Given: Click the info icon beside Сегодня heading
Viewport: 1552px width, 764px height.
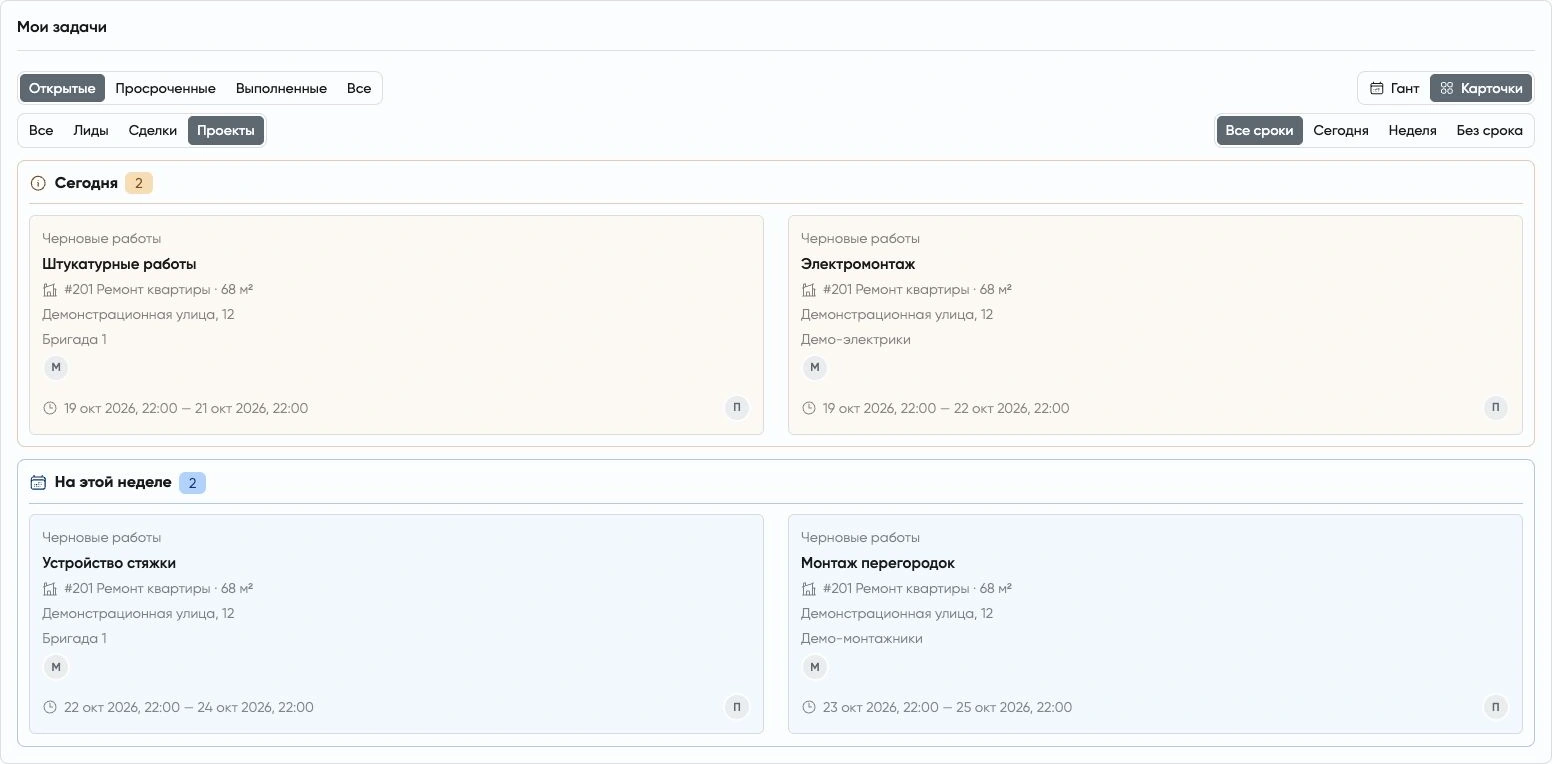Looking at the screenshot, I should click(38, 183).
